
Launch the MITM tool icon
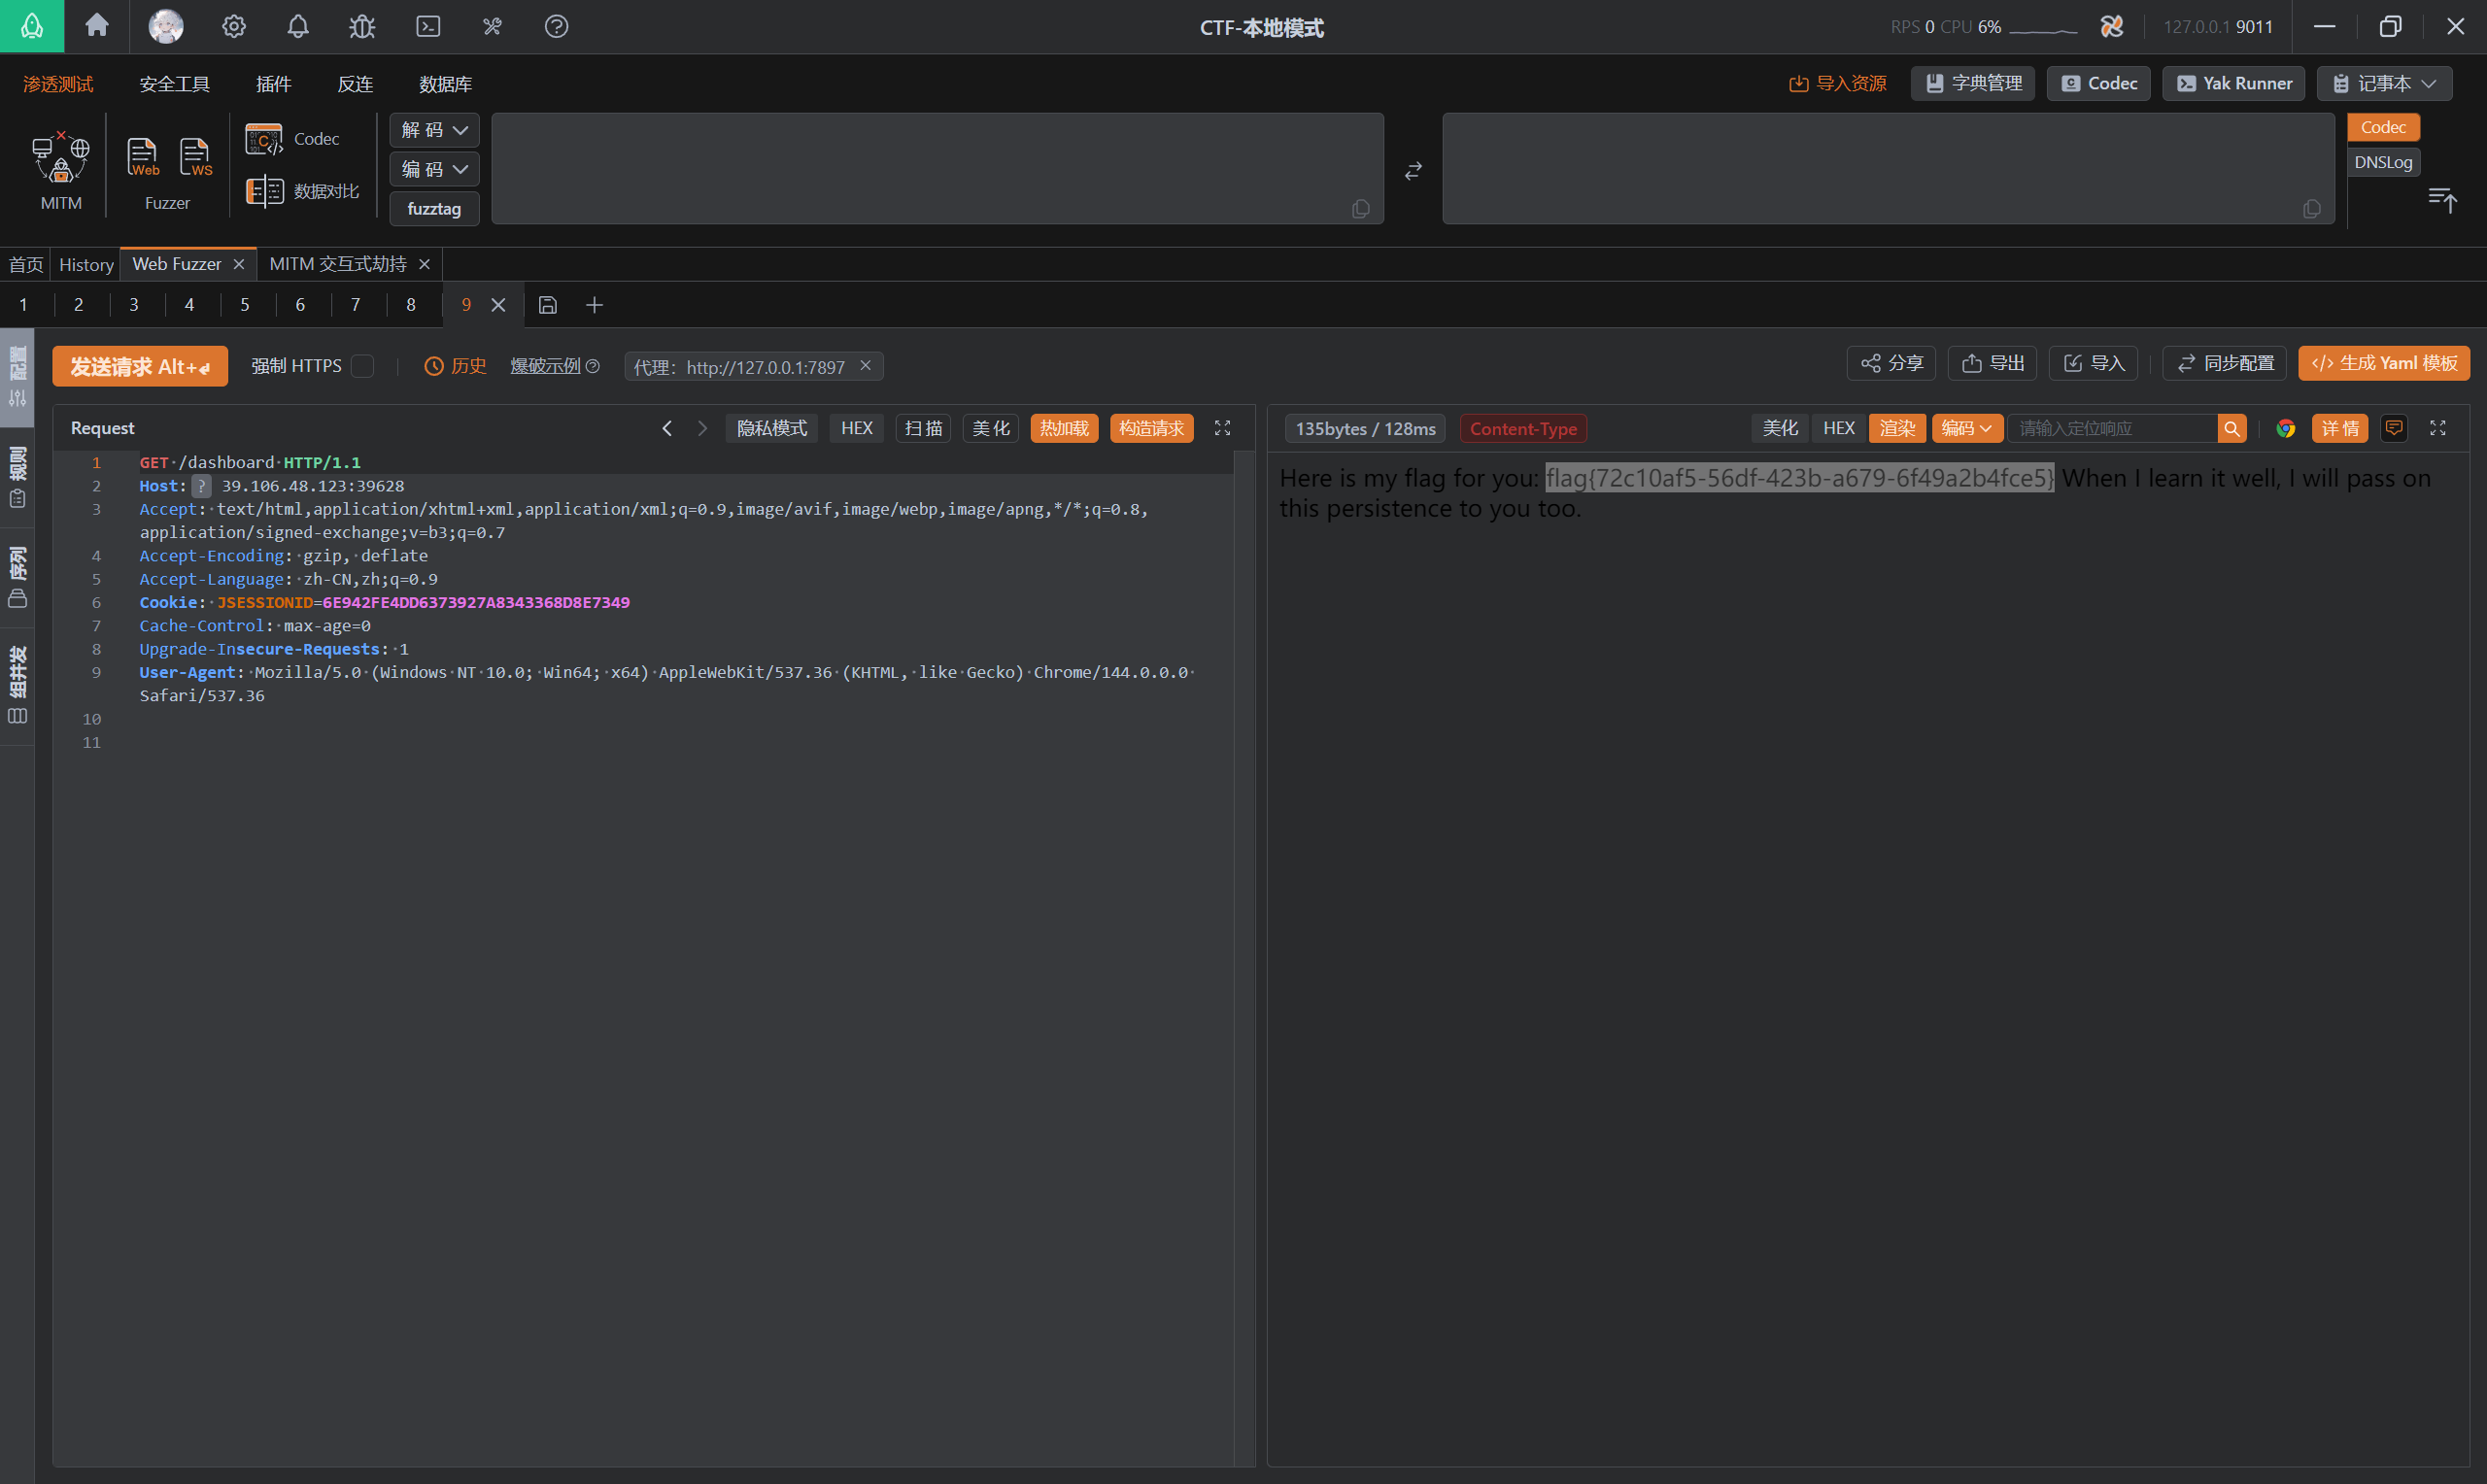pos(61,170)
